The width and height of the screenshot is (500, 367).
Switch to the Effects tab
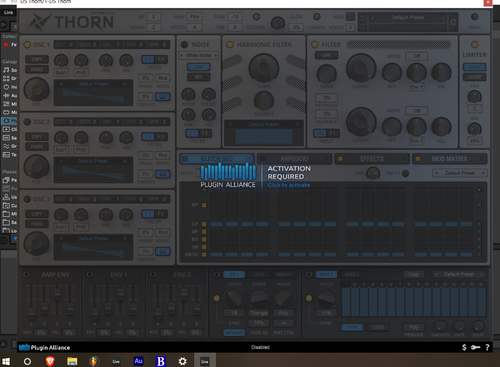pyautogui.click(x=372, y=159)
